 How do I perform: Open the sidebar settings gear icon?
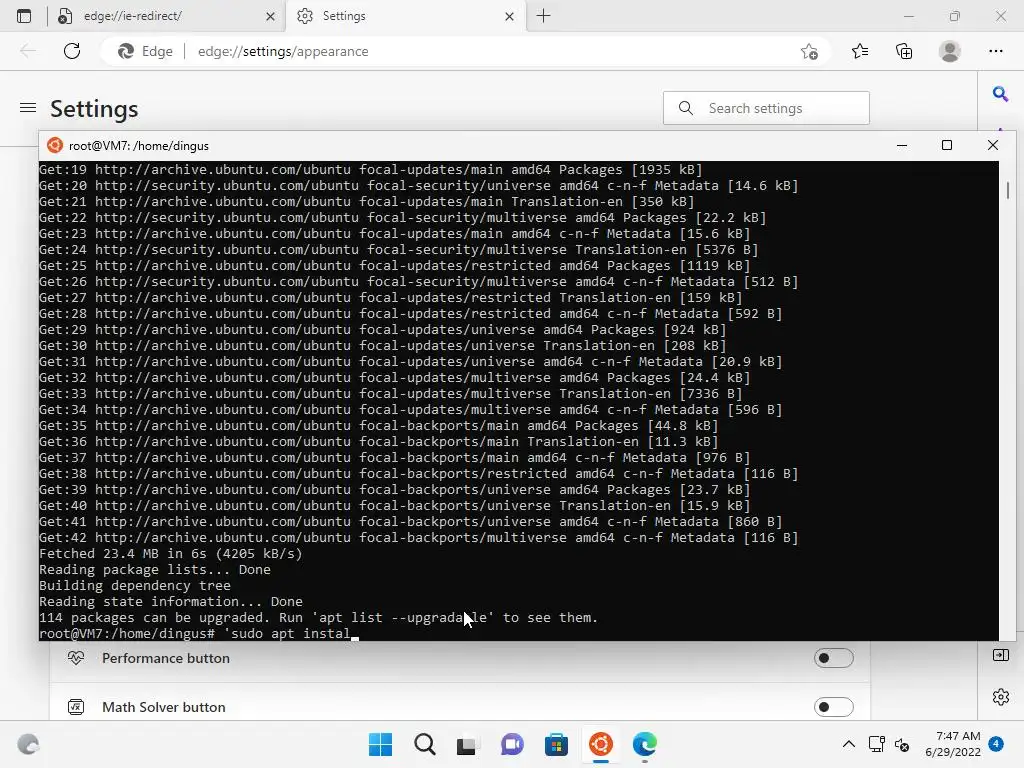(x=1000, y=697)
